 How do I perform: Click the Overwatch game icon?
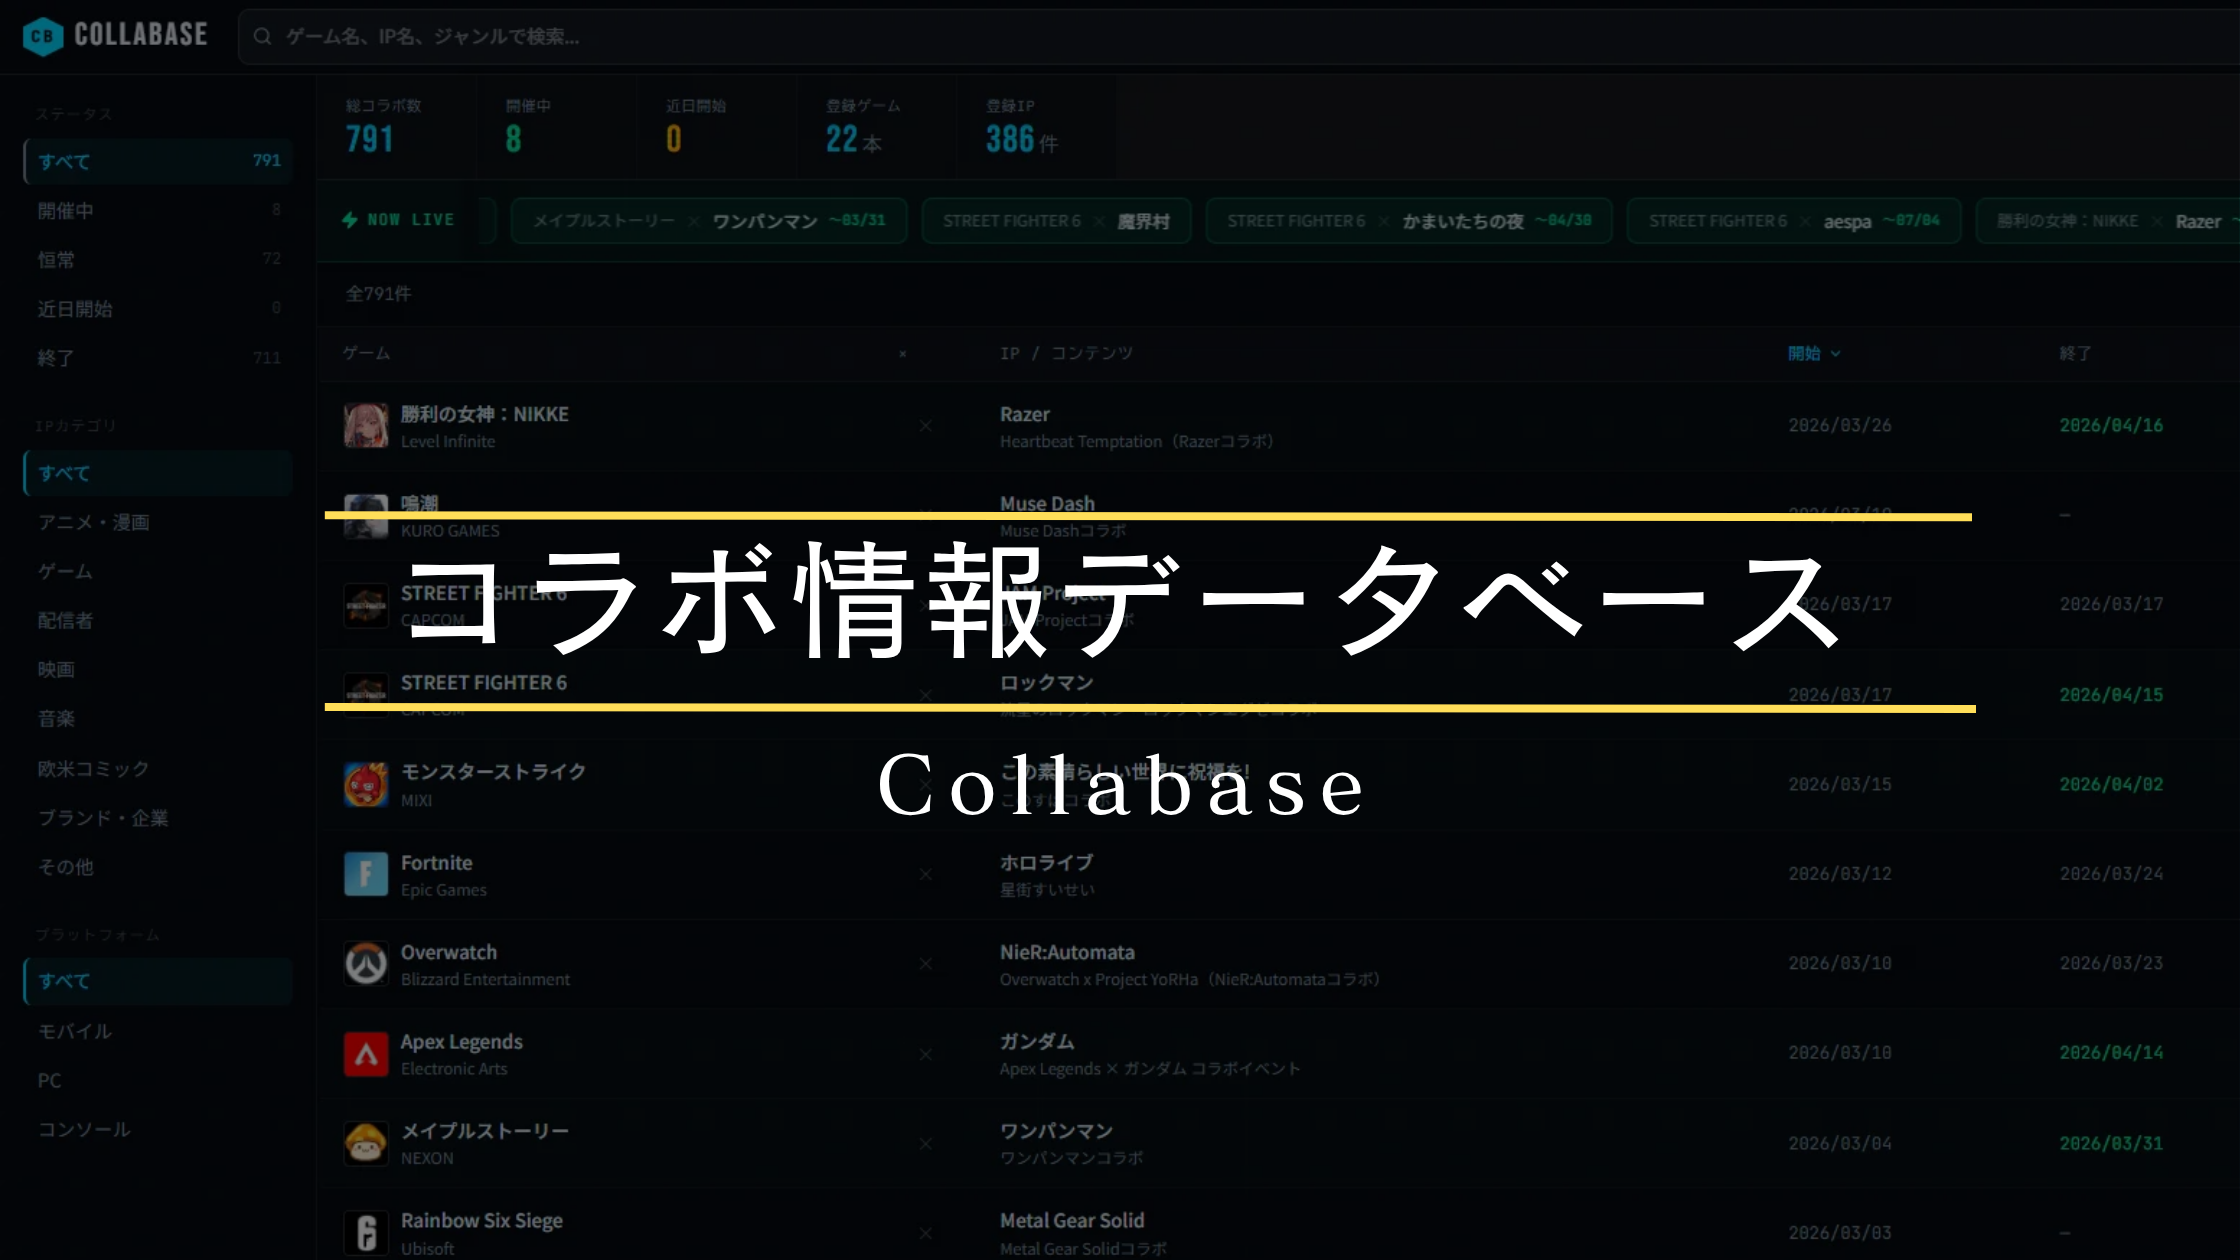(366, 964)
